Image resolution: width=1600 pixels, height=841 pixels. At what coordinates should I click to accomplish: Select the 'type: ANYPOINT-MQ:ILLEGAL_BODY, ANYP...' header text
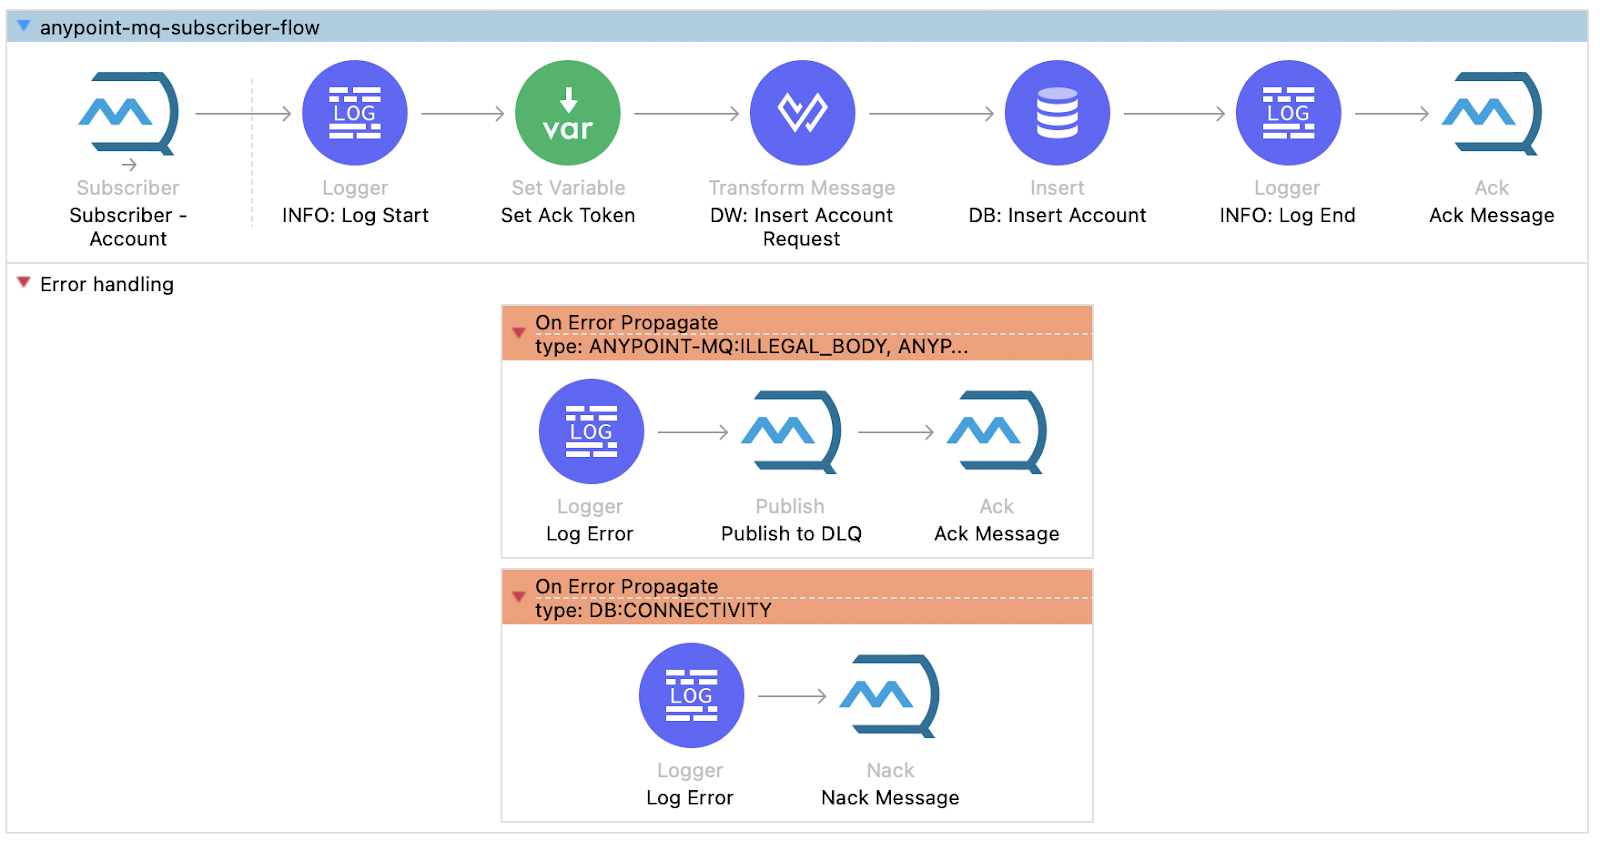coord(752,346)
